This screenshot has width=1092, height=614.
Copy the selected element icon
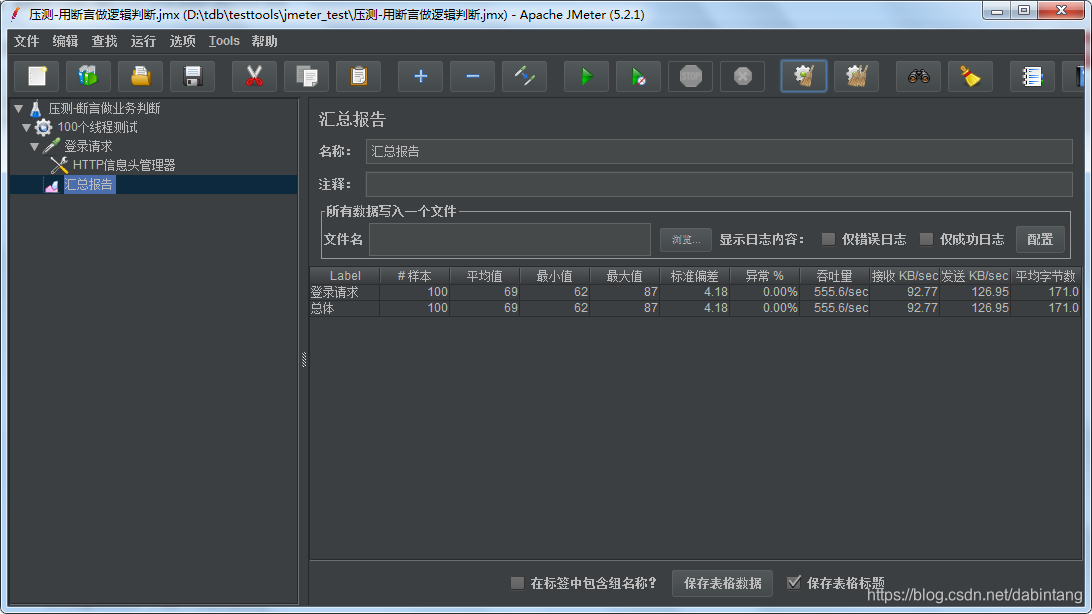[306, 76]
